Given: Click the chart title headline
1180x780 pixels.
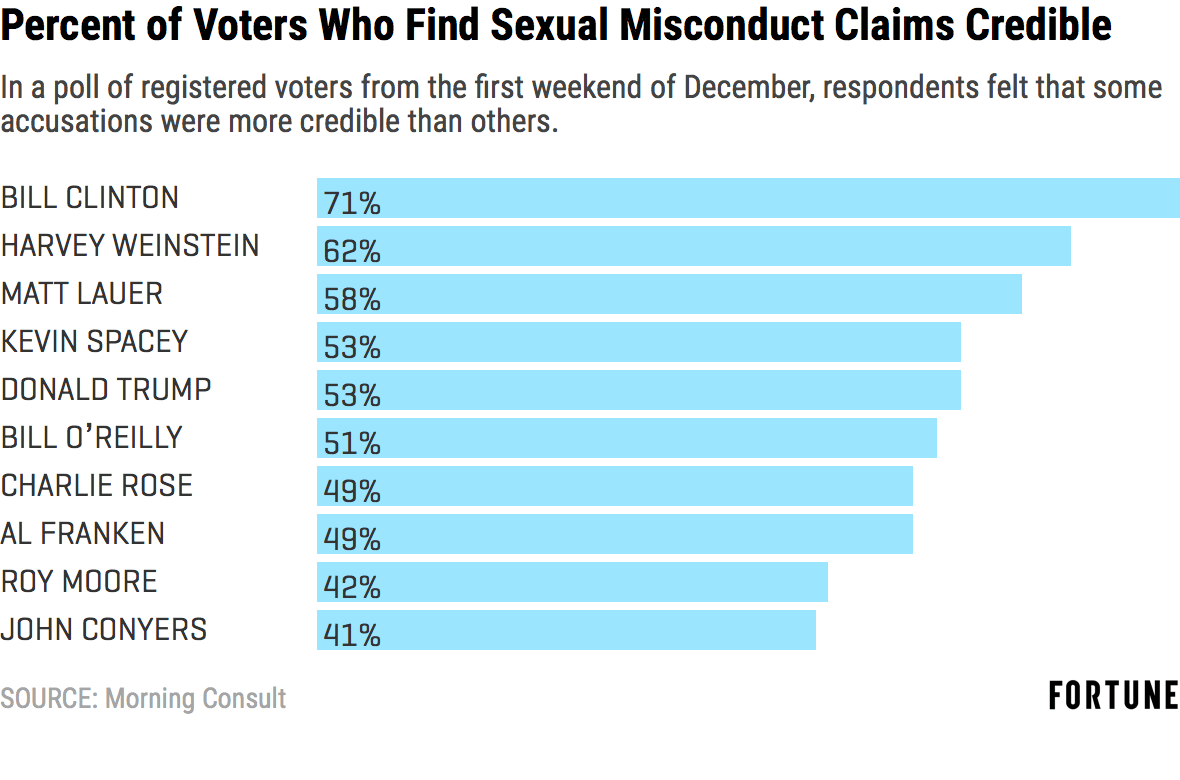Looking at the screenshot, I should click(556, 26).
